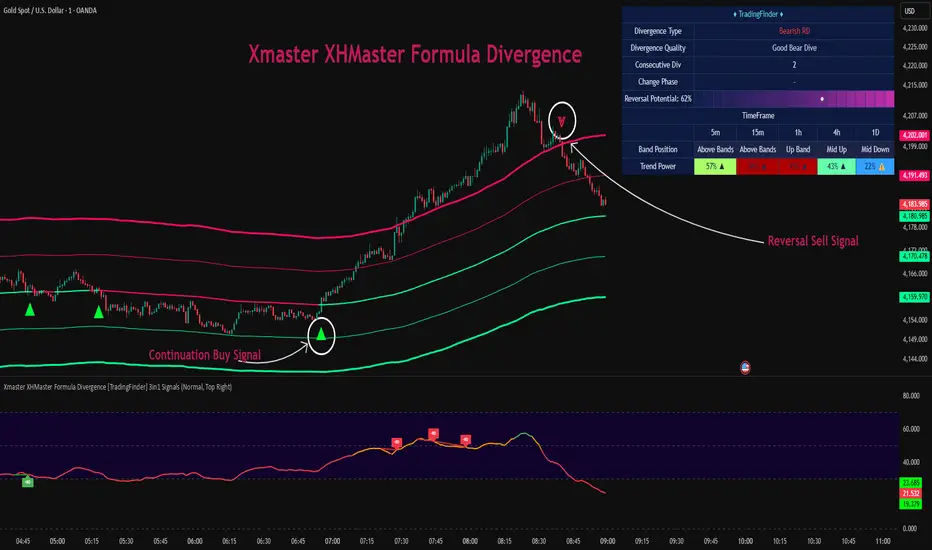The image size is (932, 550).
Task: Click the 'Band Position' row label
Action: (x=657, y=149)
